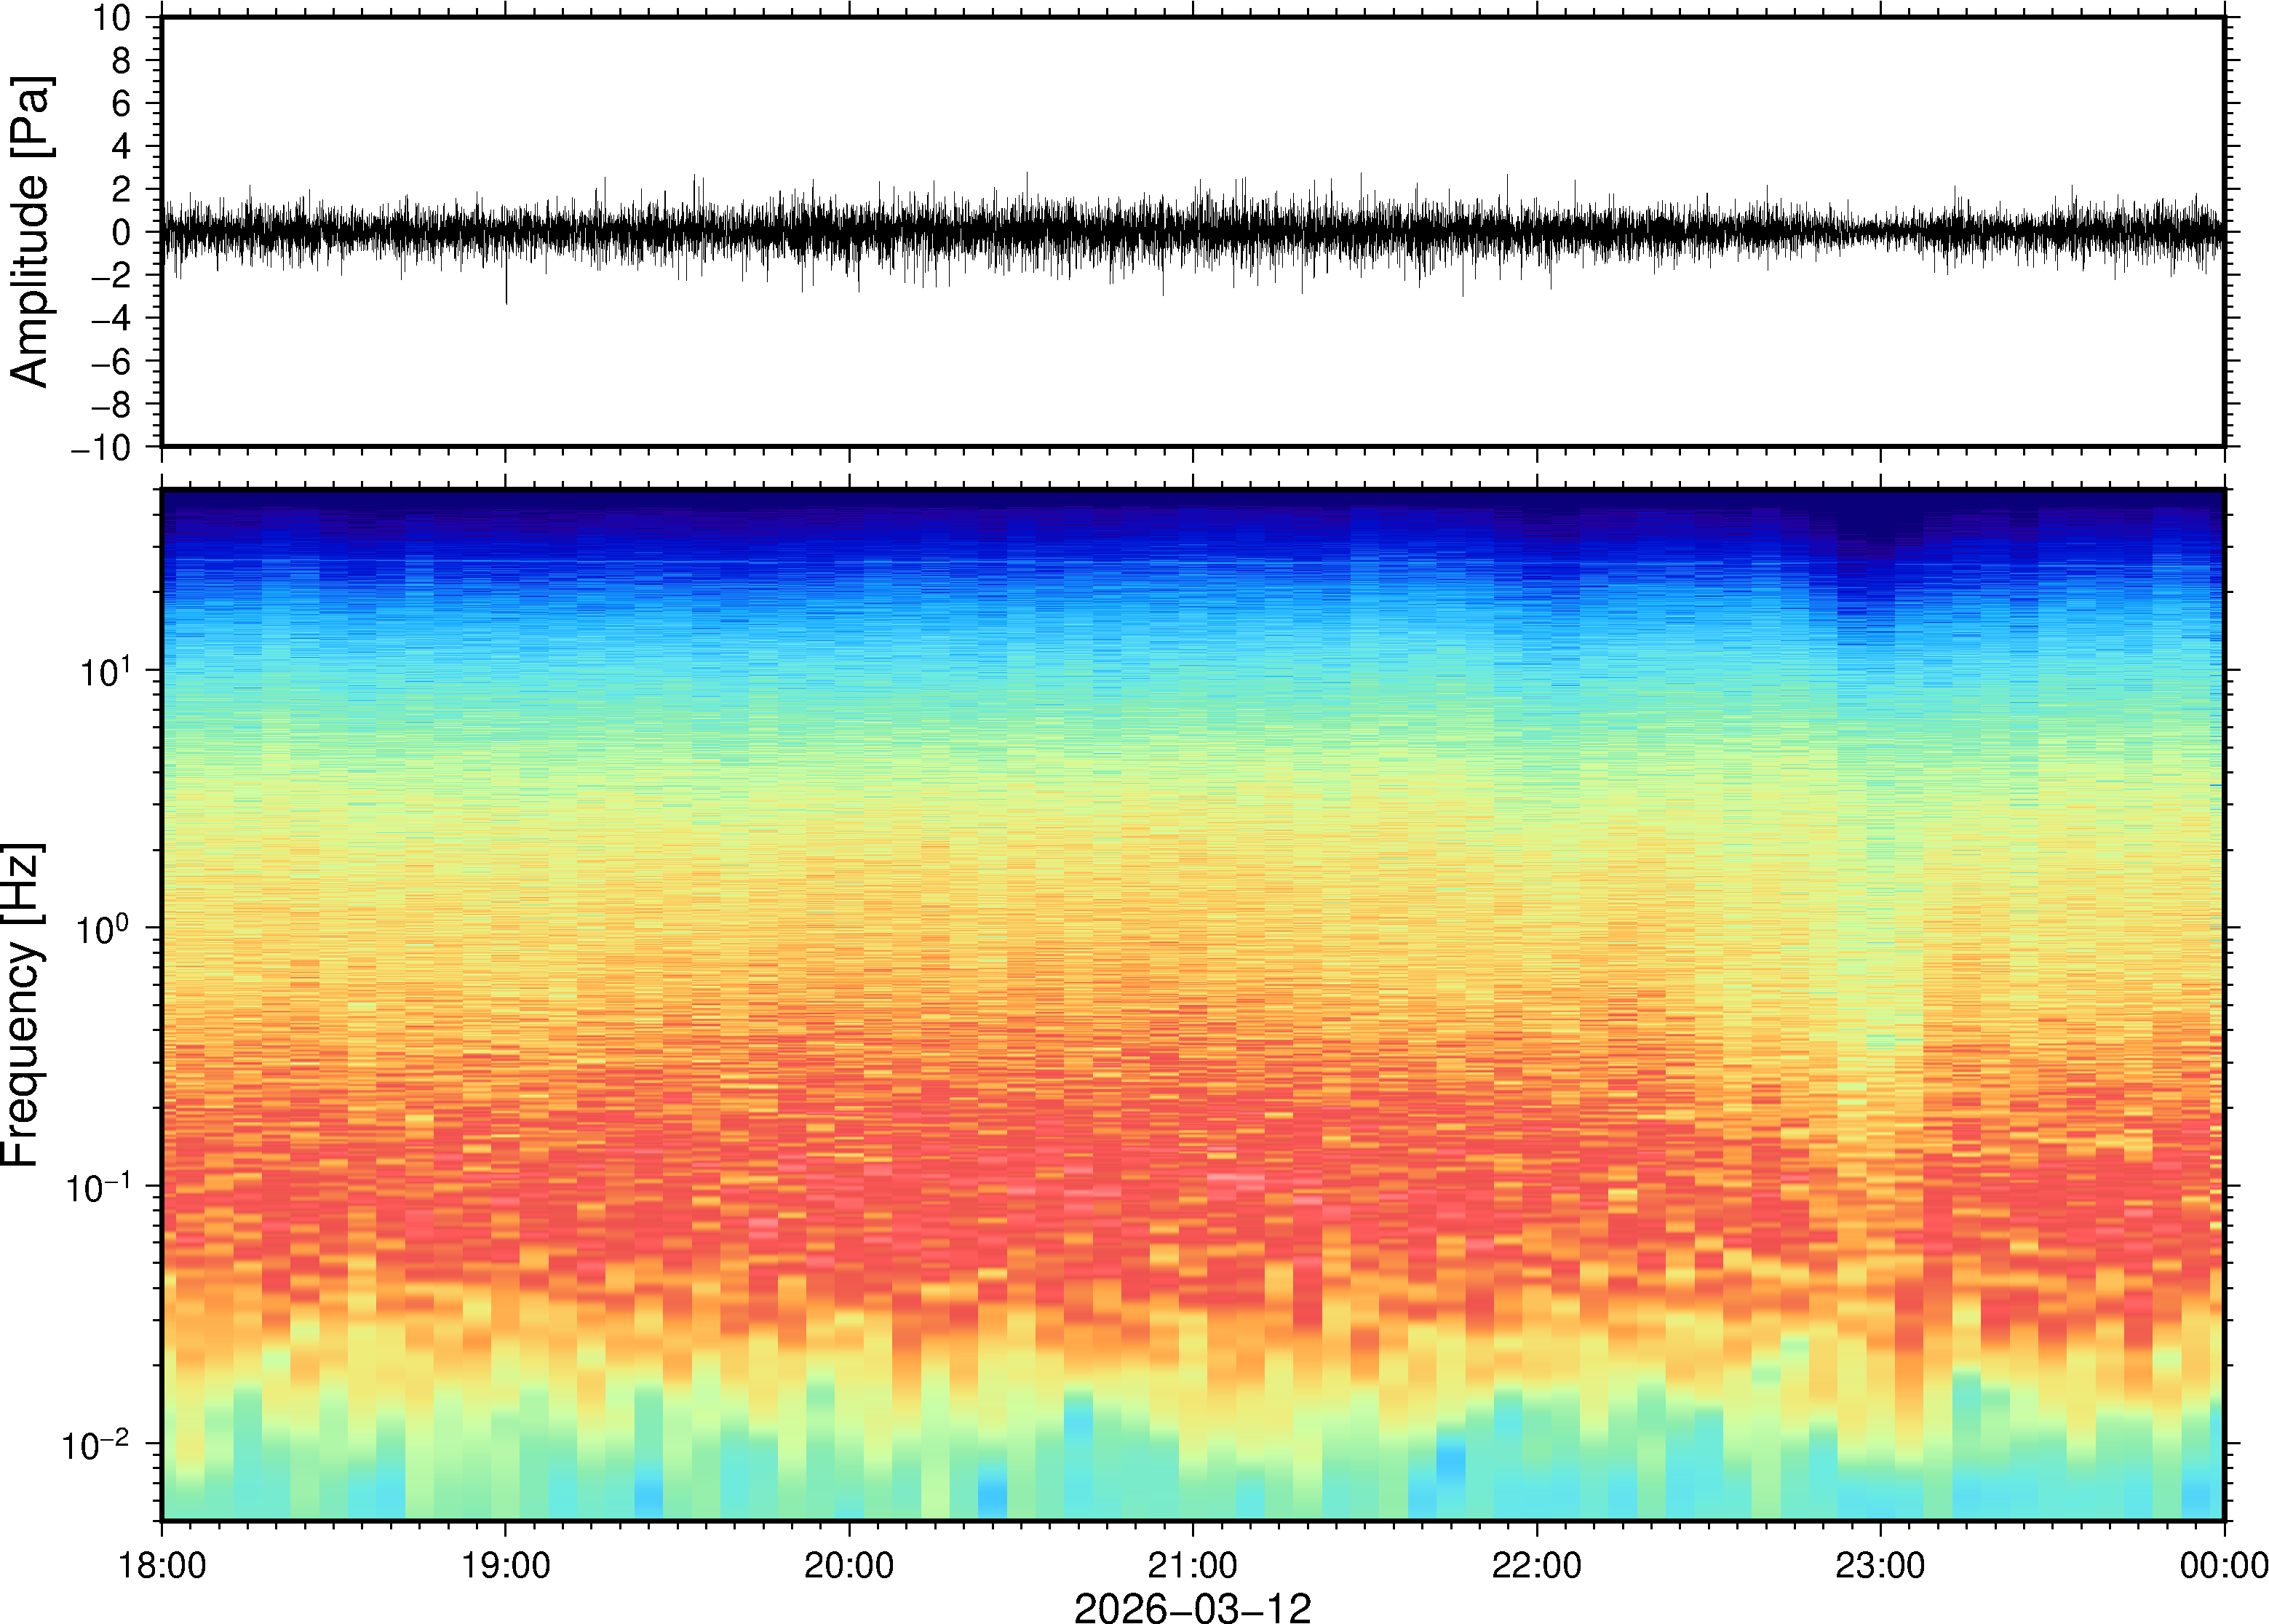Click the 18:00 time axis label
The width and height of the screenshot is (2269, 1624).
point(162,1565)
